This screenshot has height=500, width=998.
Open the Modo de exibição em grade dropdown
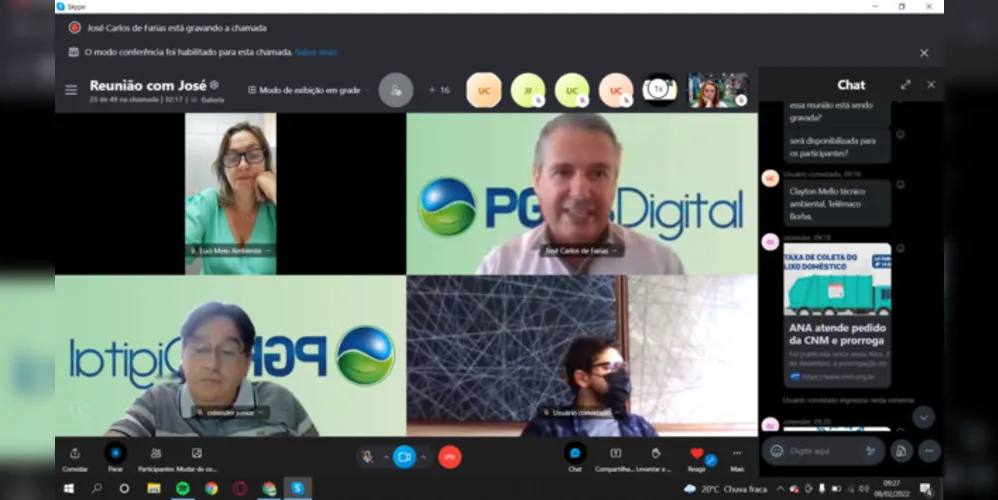(x=309, y=90)
